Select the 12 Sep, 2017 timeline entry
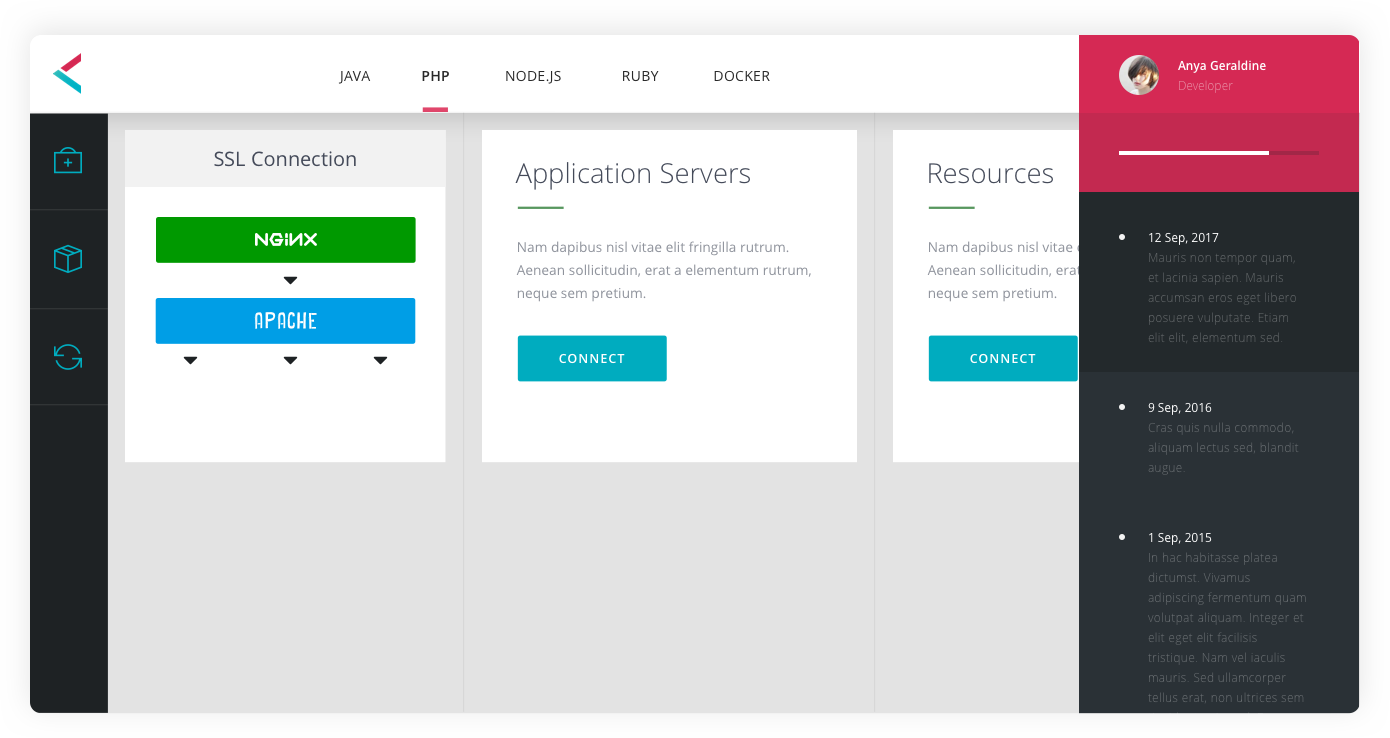The image size is (1390, 738). [x=1183, y=238]
